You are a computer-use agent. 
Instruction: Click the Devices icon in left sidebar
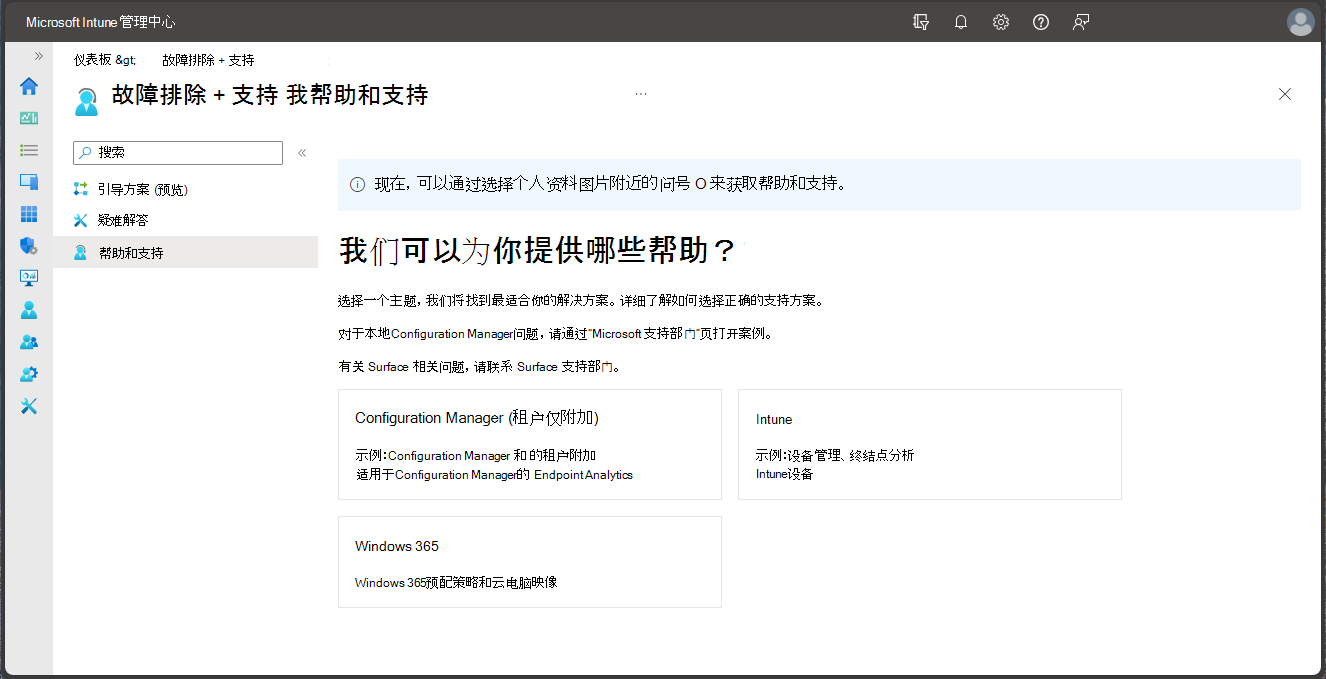coord(29,182)
